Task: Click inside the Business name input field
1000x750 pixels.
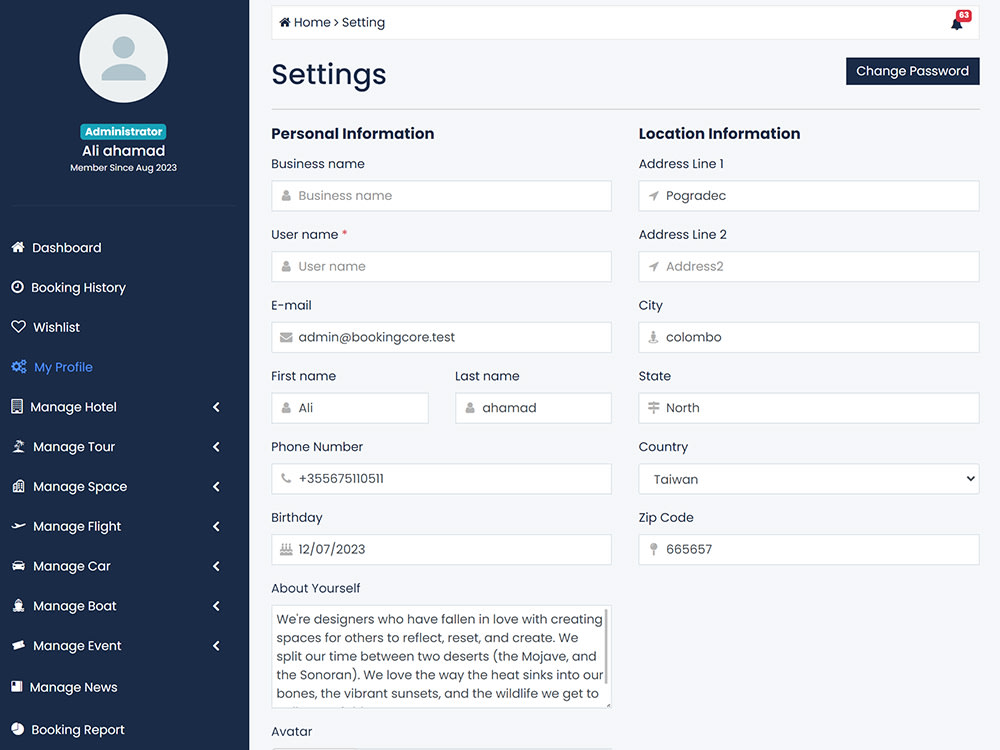Action: (x=441, y=195)
